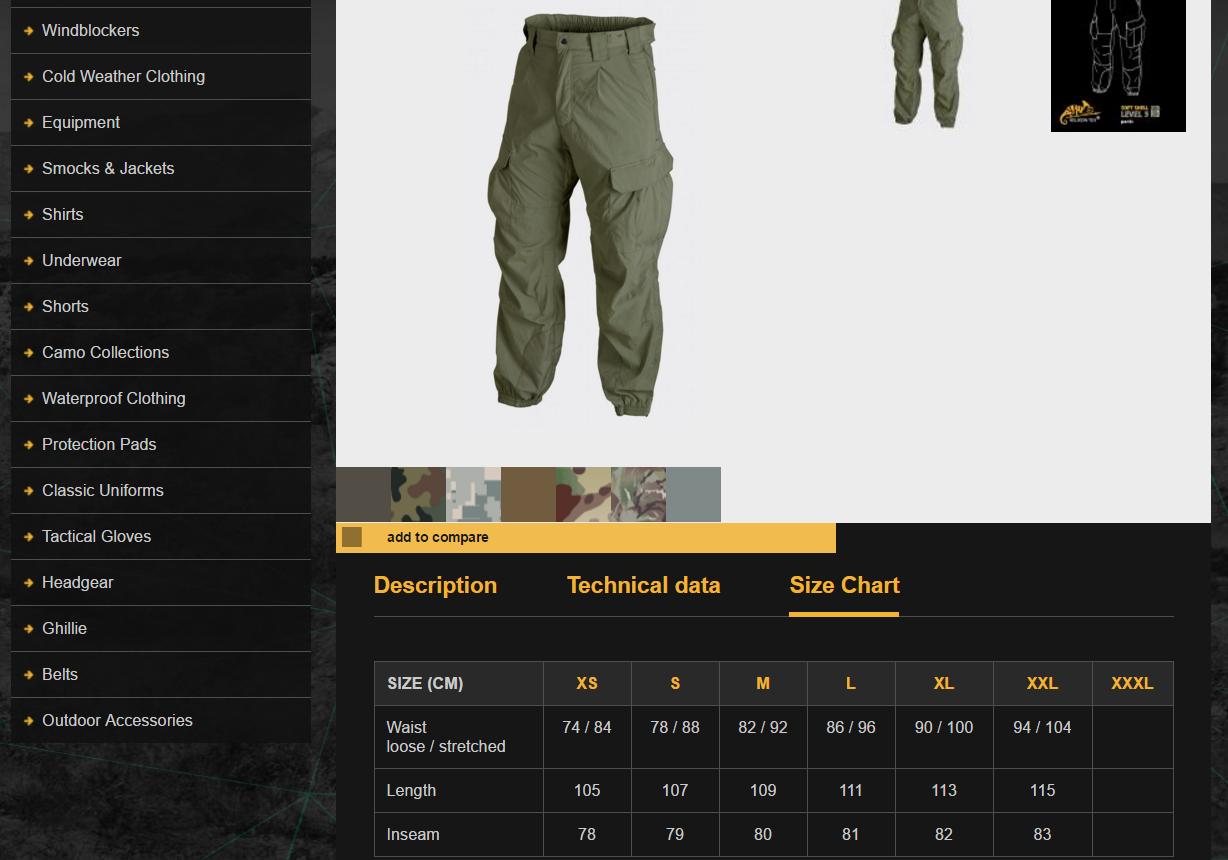View the Soft Shell Level 5 label thumbnail
This screenshot has height=860, width=1228.
click(1117, 66)
